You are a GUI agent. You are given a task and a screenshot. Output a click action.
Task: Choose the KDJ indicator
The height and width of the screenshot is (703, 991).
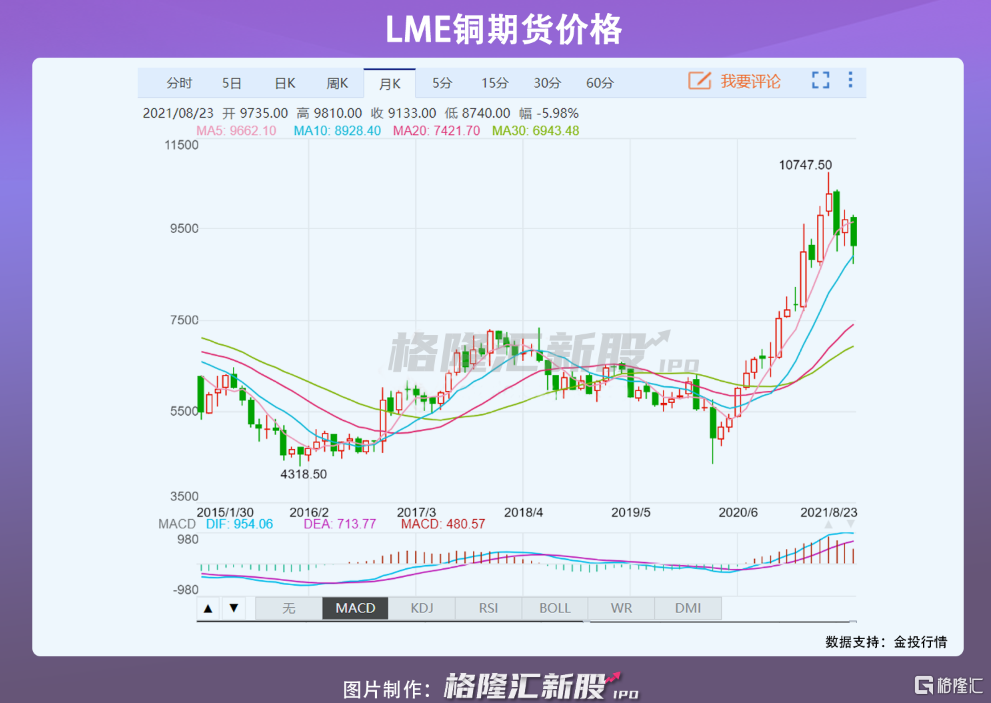(x=421, y=608)
